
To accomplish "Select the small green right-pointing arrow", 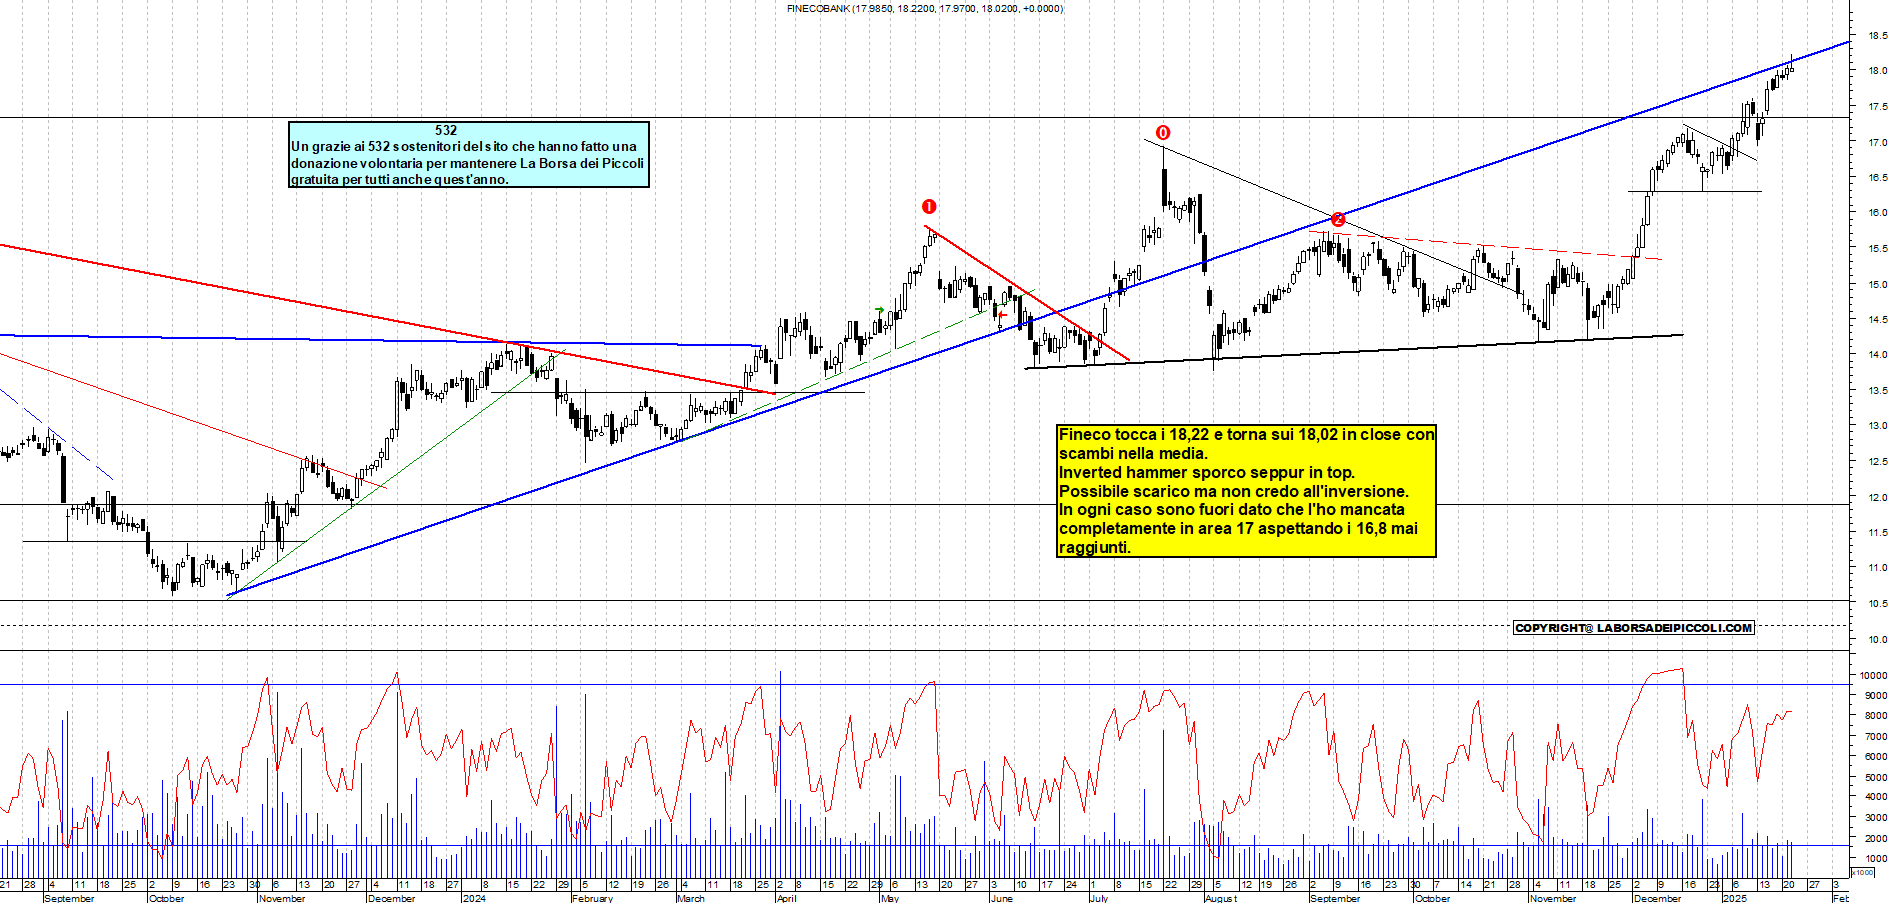I will point(879,311).
